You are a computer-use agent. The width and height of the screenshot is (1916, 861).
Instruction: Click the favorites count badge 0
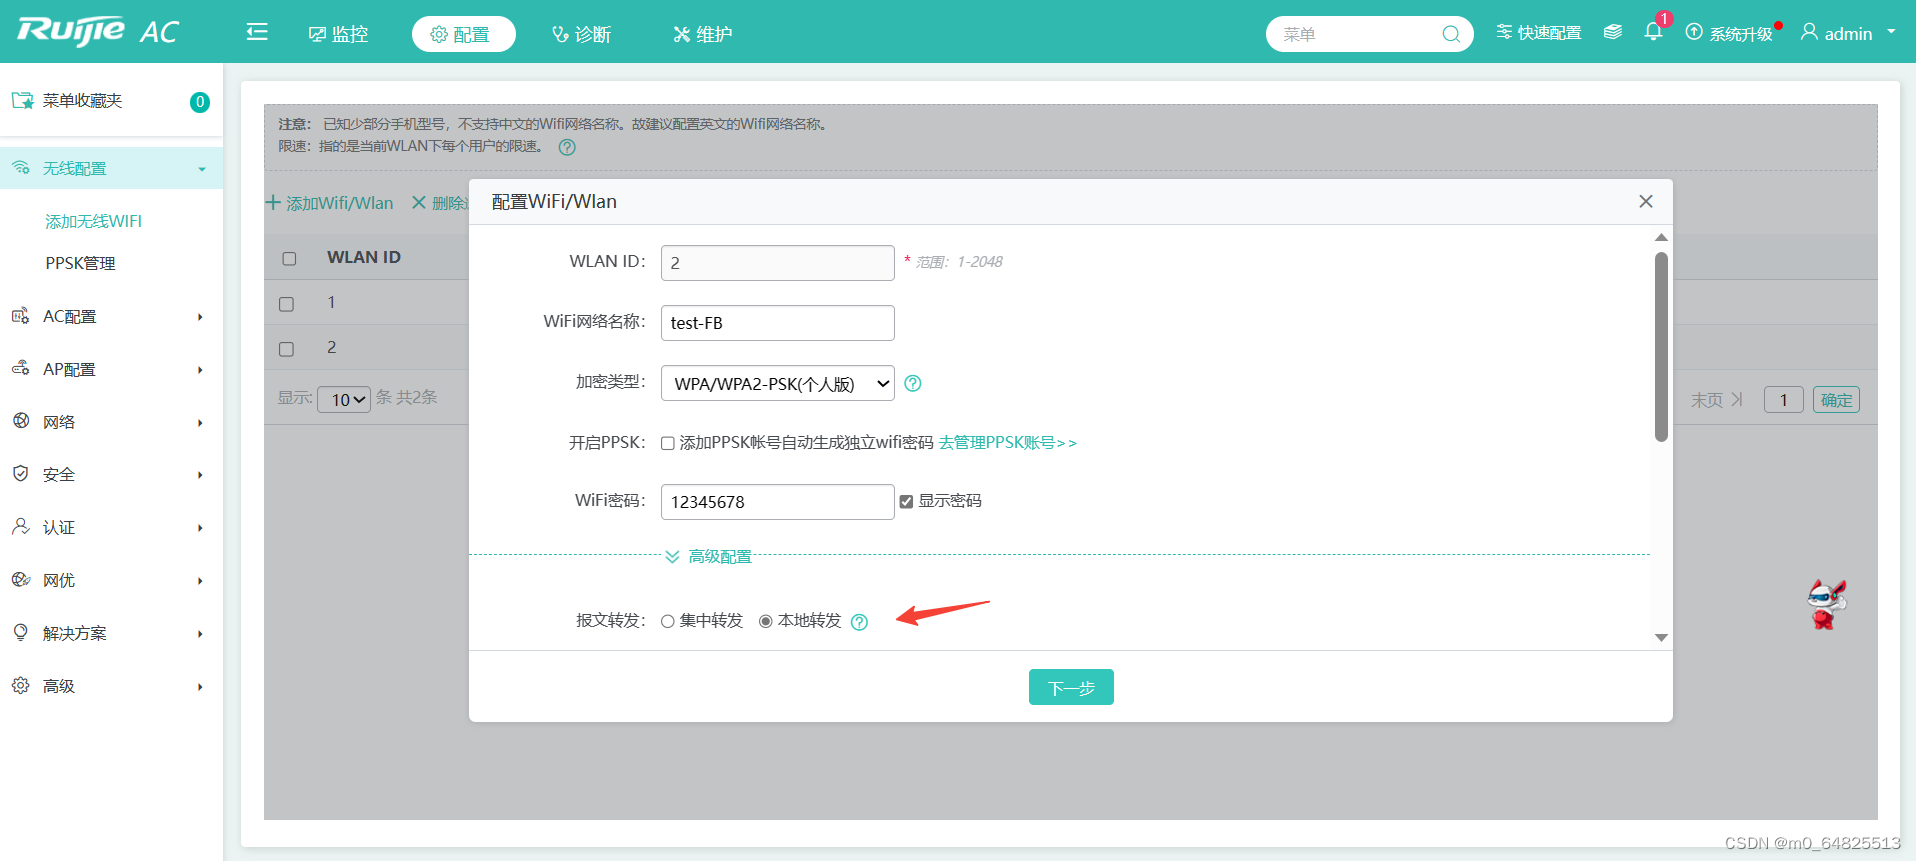click(200, 102)
